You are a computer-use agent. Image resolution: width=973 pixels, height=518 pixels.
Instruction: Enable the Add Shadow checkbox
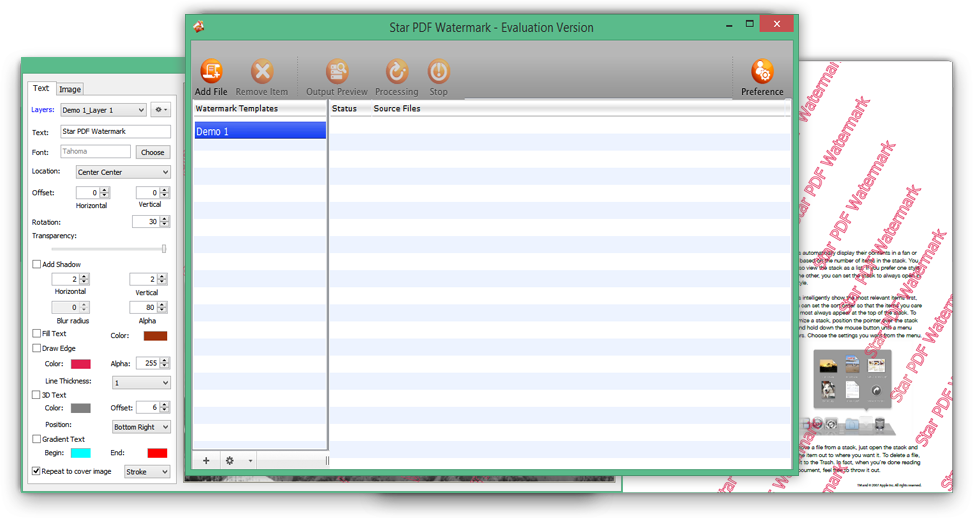37,264
